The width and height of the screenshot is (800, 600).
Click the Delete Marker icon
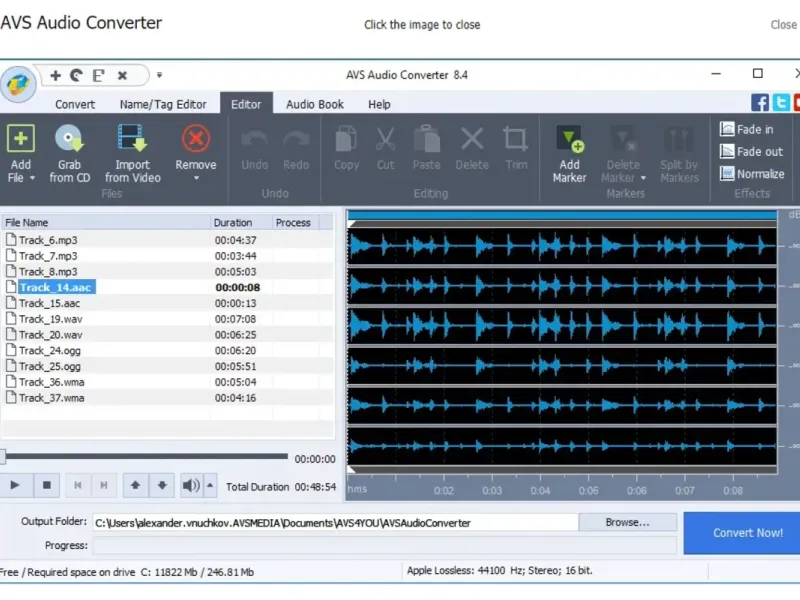tap(623, 139)
